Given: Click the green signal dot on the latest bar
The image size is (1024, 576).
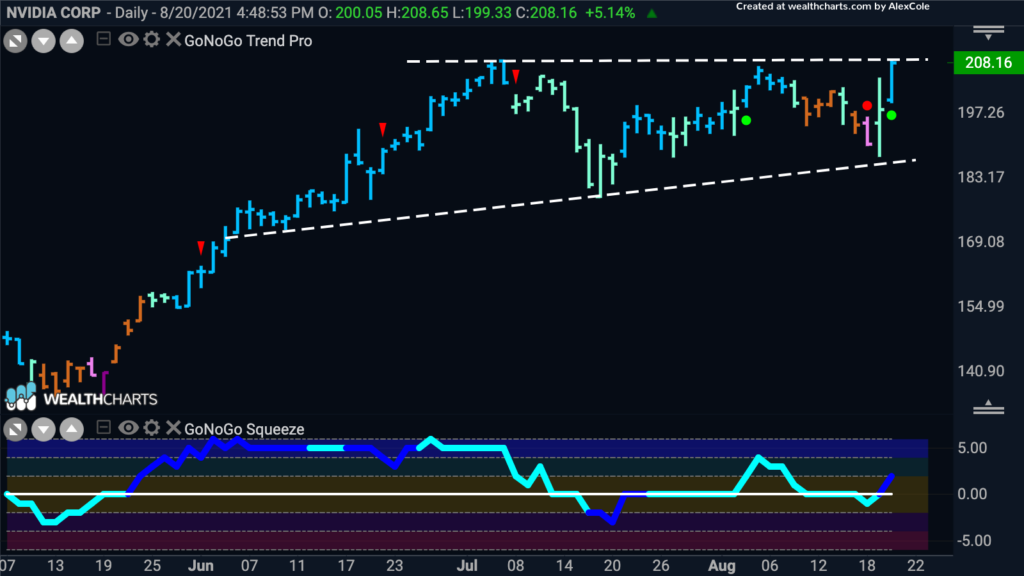Looking at the screenshot, I should coord(891,116).
